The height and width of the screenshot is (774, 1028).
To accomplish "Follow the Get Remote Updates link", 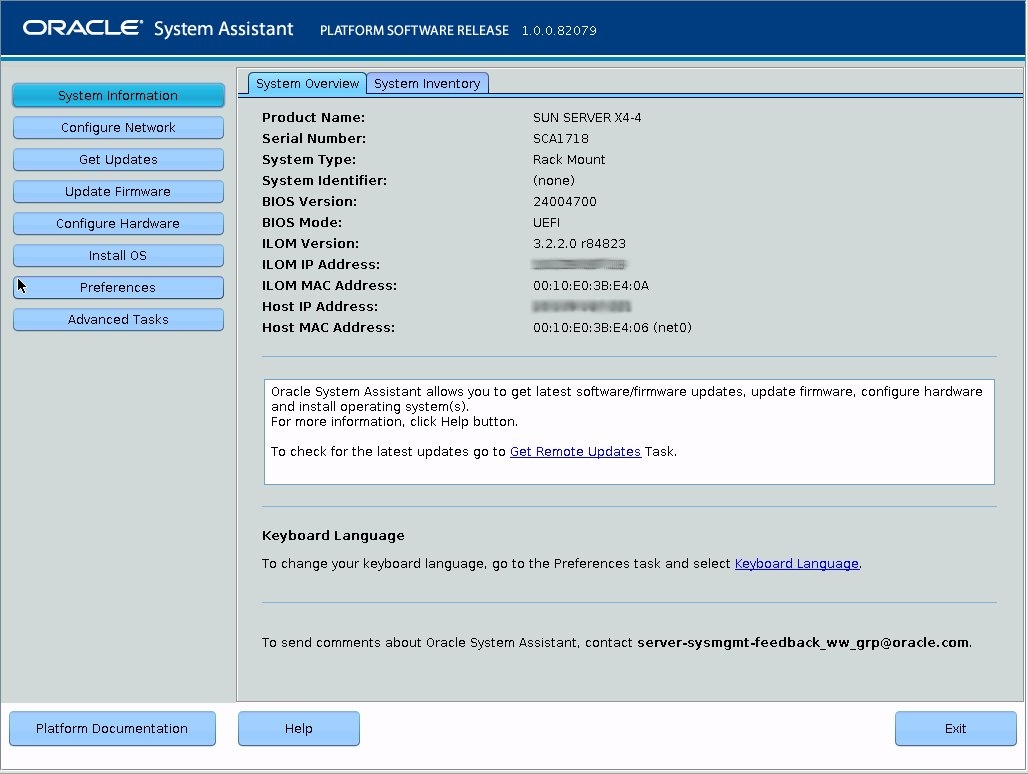I will click(x=575, y=452).
